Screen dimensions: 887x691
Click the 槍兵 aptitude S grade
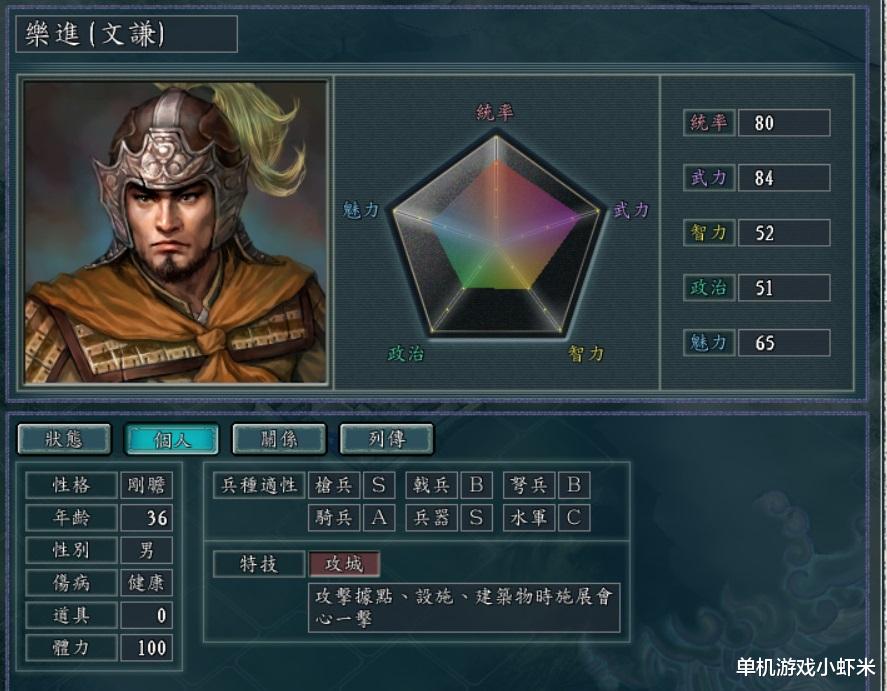click(x=378, y=485)
